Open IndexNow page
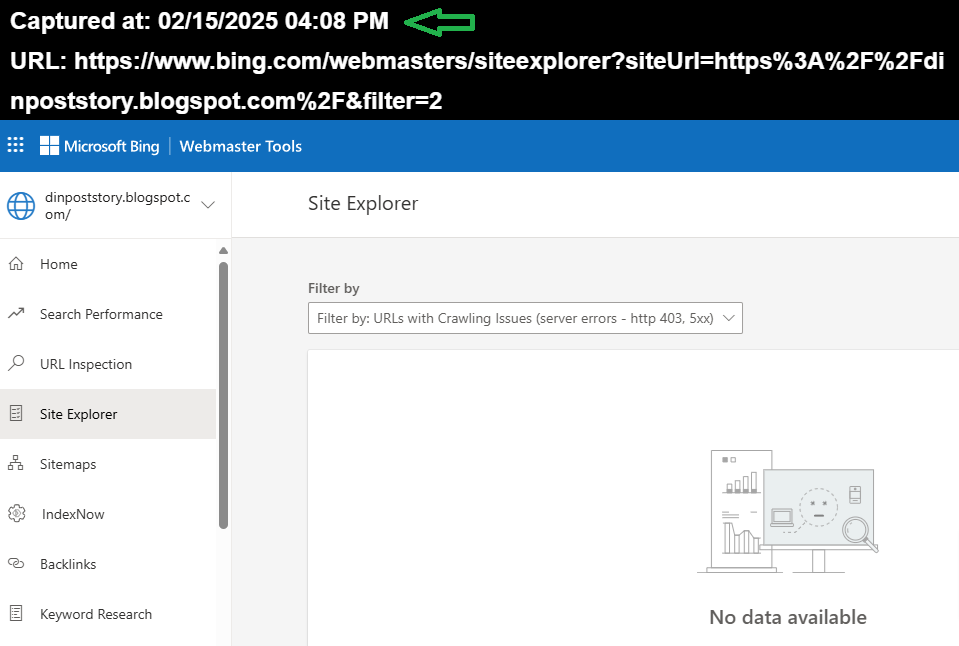Screen dimensions: 959x646 point(73,514)
